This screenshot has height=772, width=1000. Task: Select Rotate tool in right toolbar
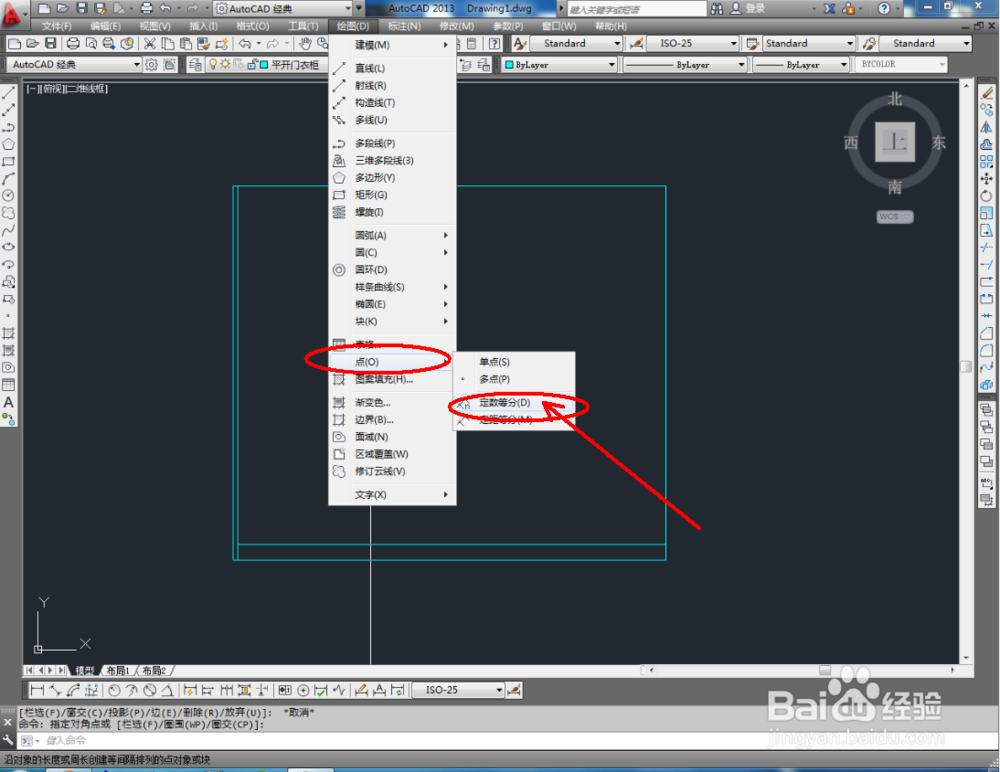pos(987,196)
